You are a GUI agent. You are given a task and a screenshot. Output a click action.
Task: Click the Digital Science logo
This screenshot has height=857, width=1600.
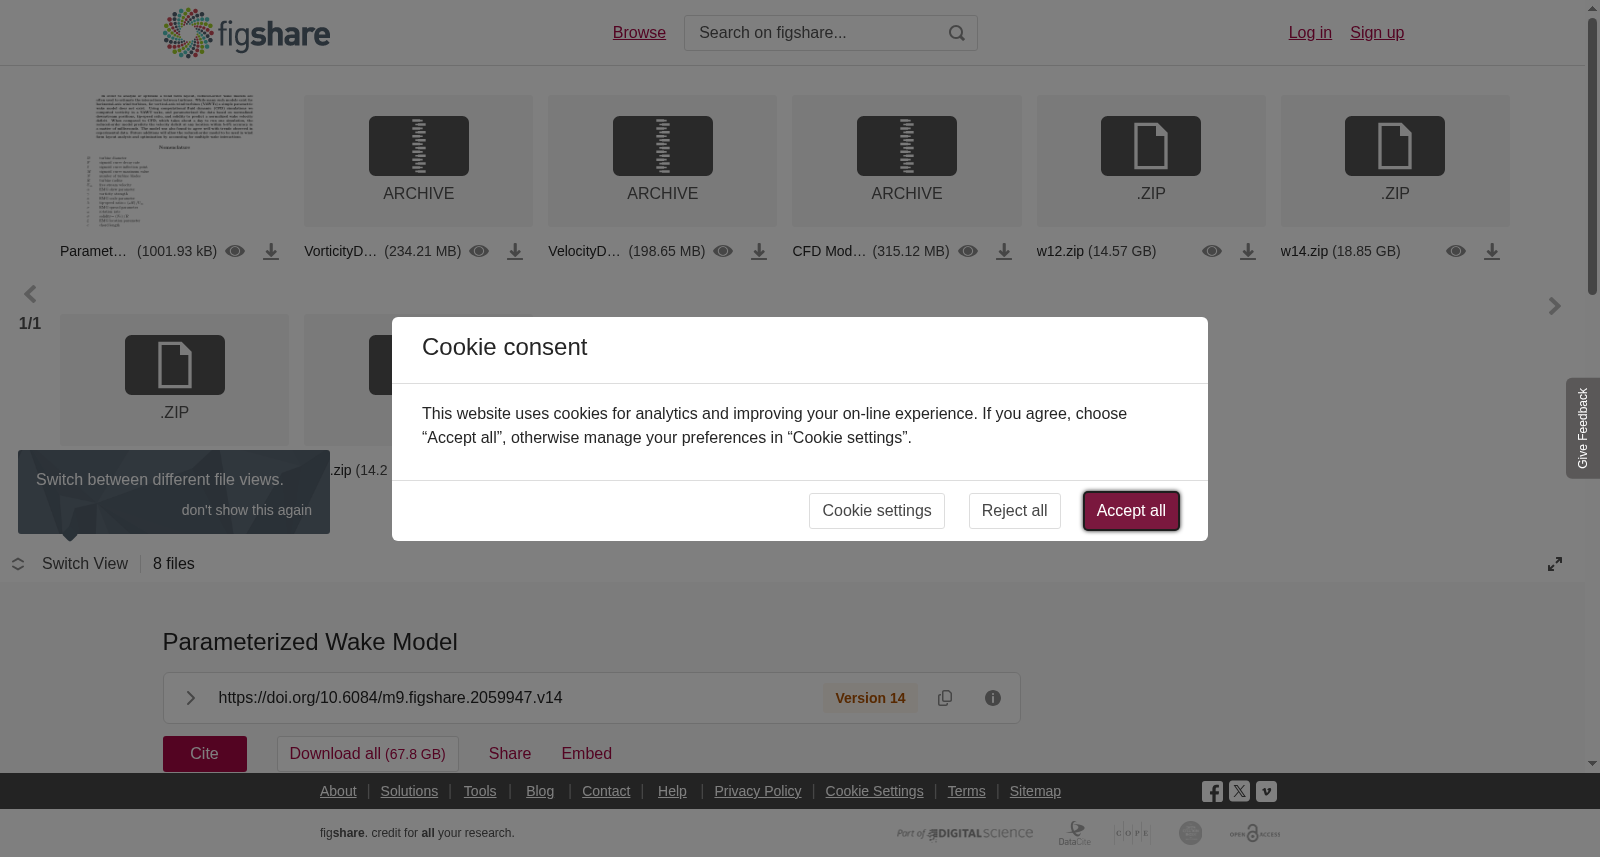(965, 833)
